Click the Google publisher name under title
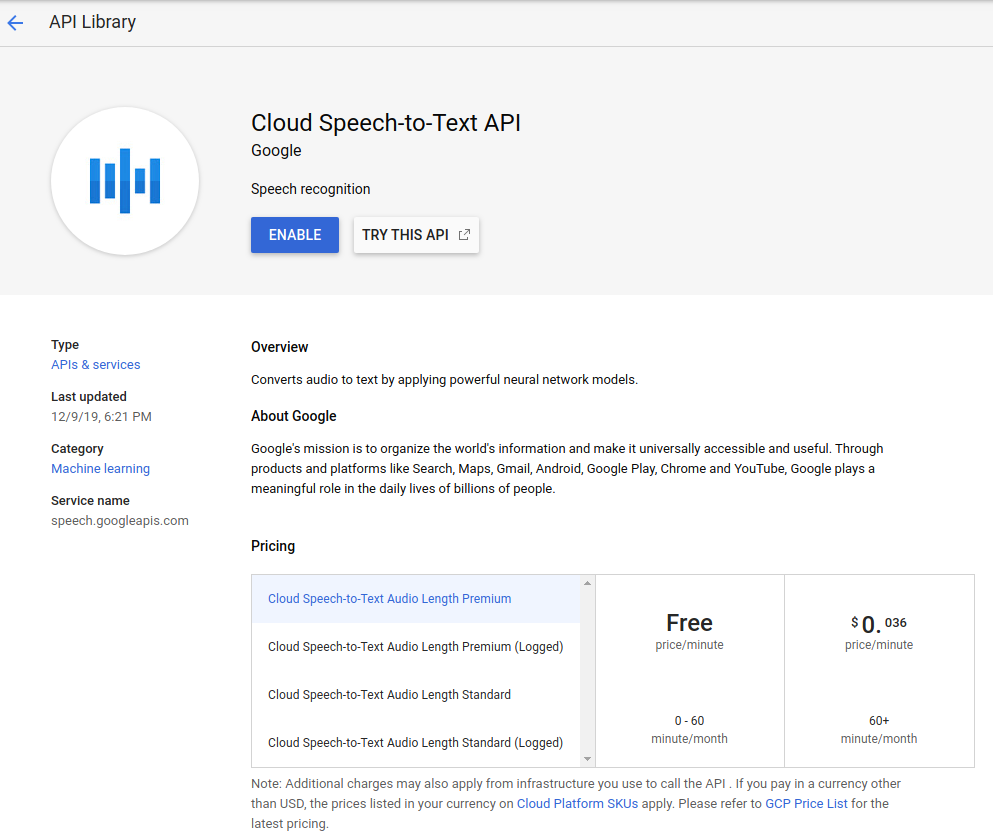 (x=276, y=151)
